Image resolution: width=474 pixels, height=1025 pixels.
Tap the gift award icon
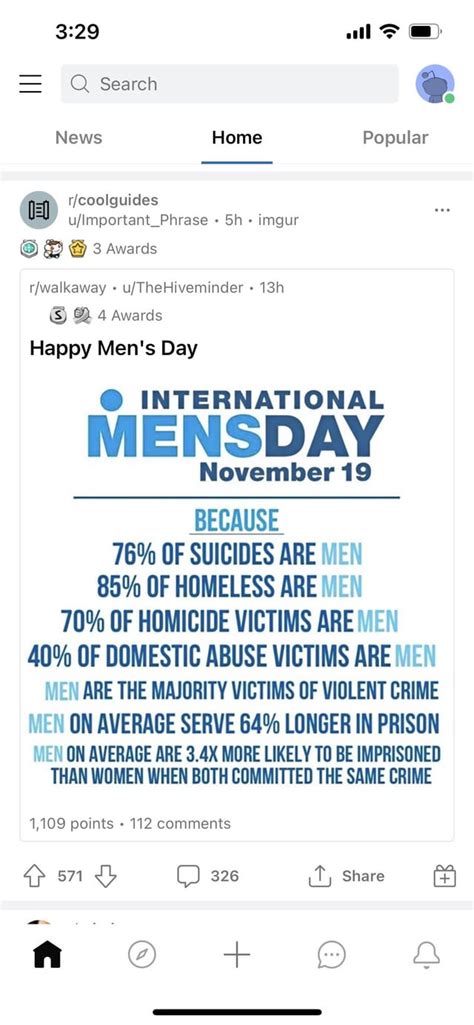point(444,876)
